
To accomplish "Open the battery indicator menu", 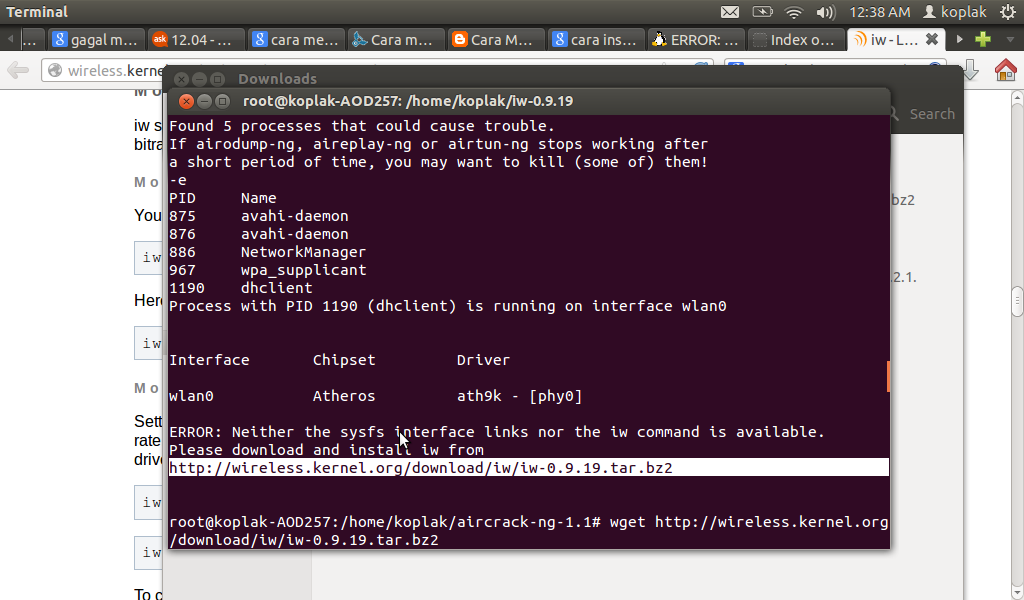I will coord(762,12).
